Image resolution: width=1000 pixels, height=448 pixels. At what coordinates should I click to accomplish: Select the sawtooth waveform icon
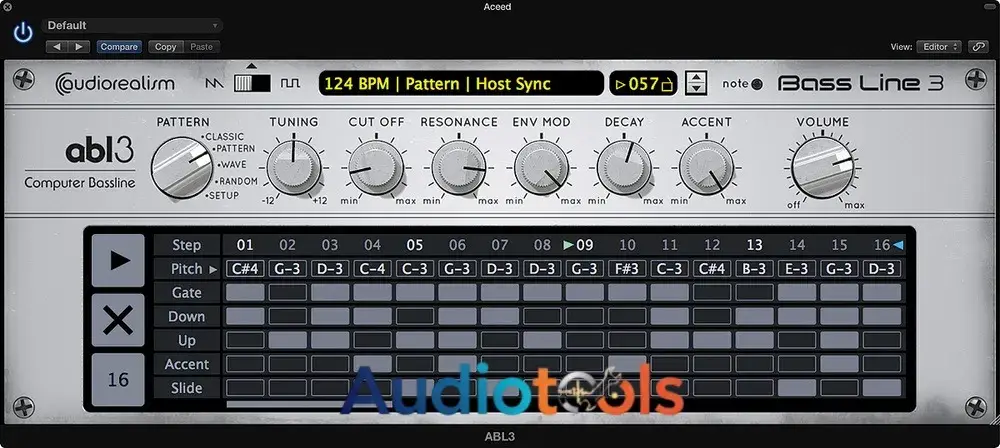(215, 83)
